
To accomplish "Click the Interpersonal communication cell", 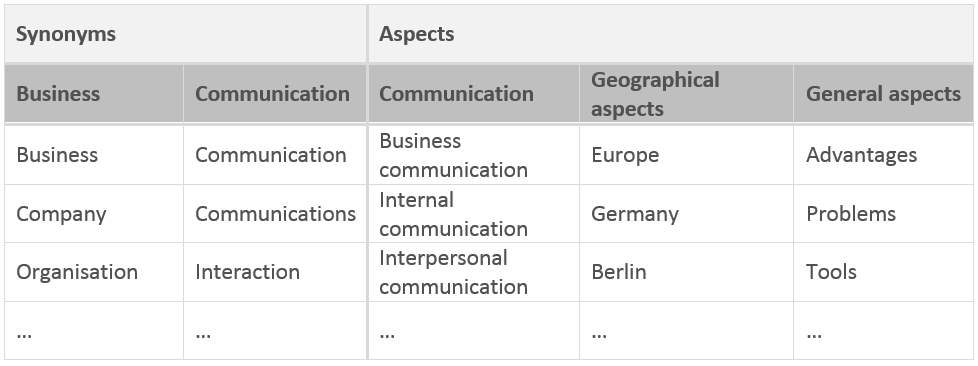I will 474,272.
